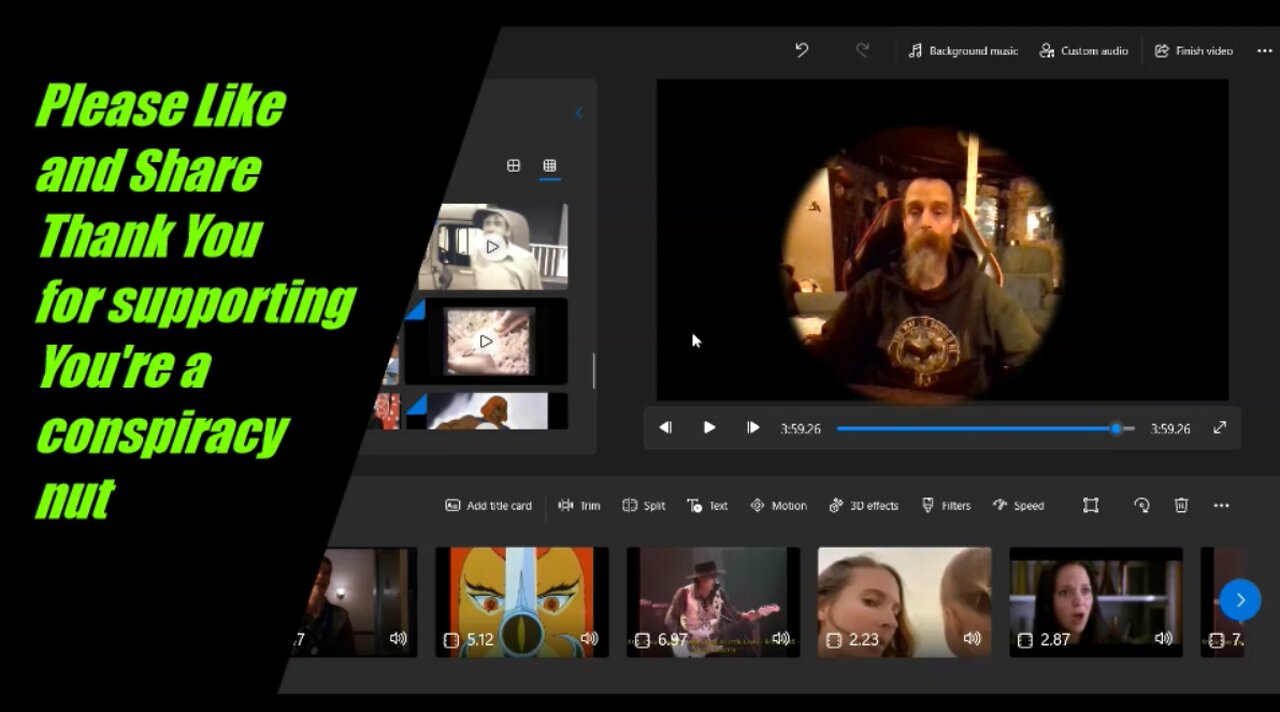This screenshot has height=712, width=1280.
Task: Open storyboard more options menu
Action: pos(1221,506)
